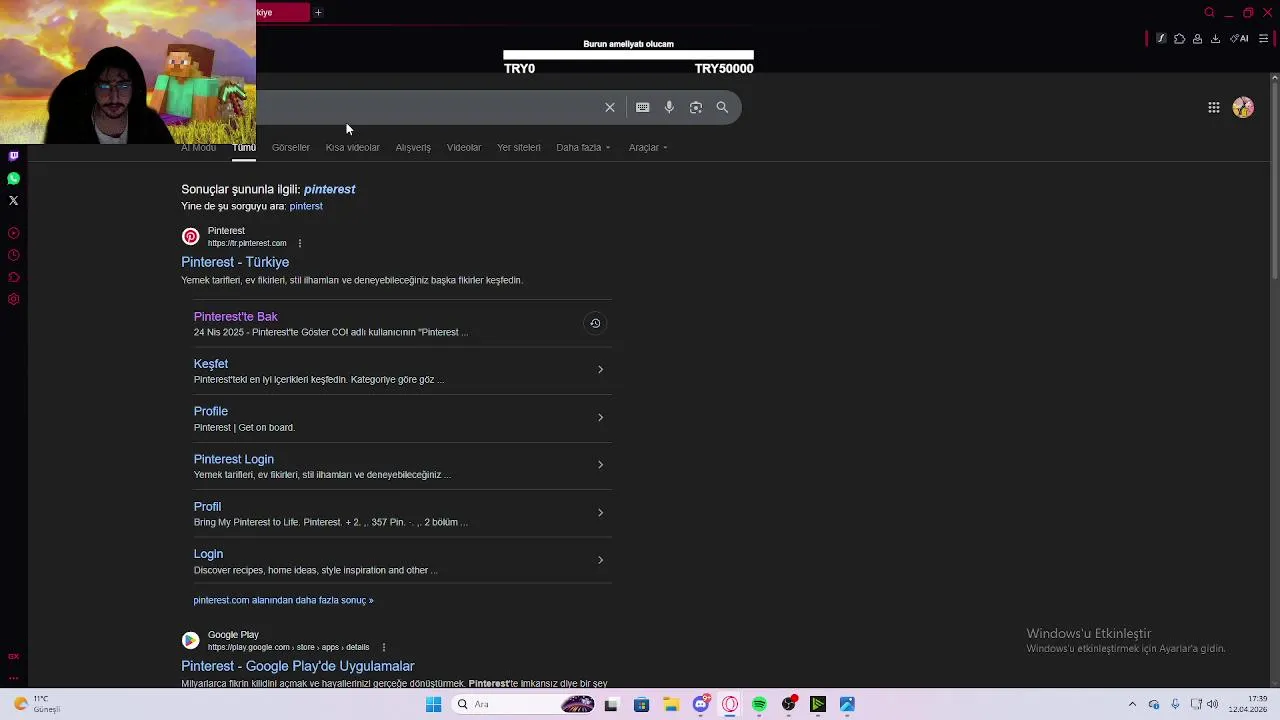Screen dimensions: 1280x720
Task: Open a new browser tab with plus
Action: tap(318, 12)
